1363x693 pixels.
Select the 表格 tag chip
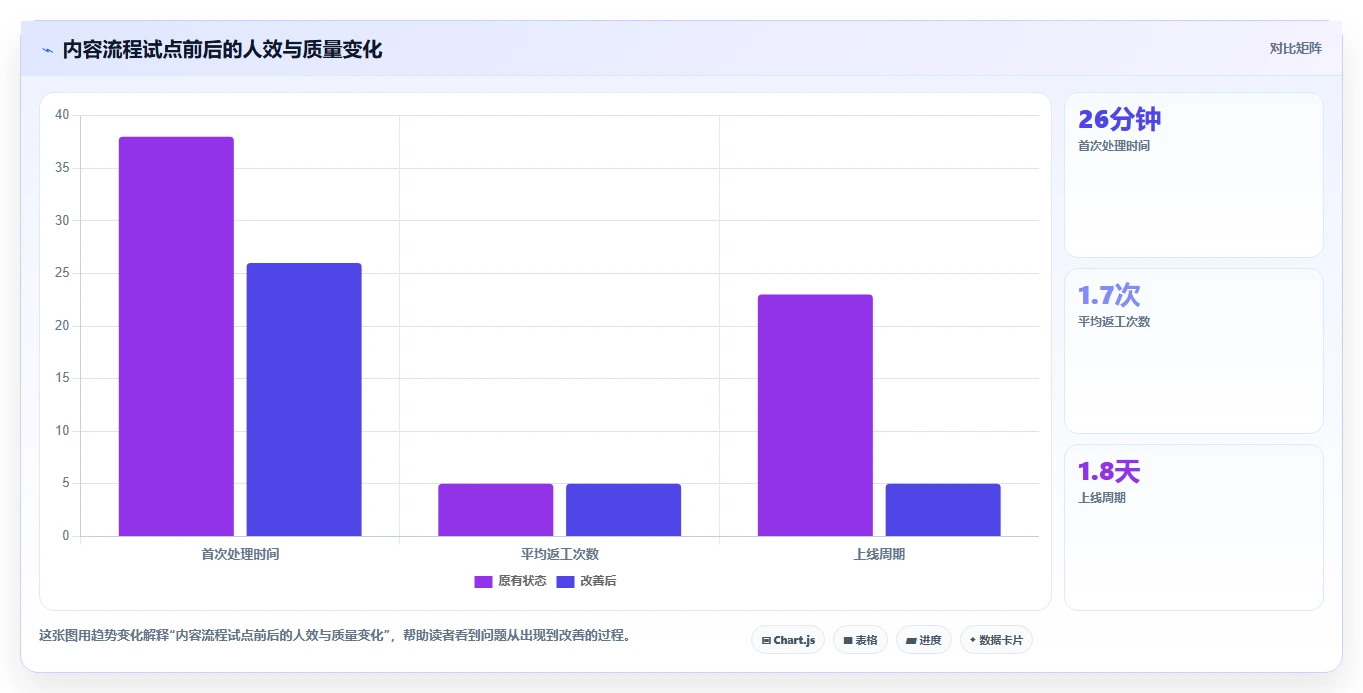(x=860, y=640)
